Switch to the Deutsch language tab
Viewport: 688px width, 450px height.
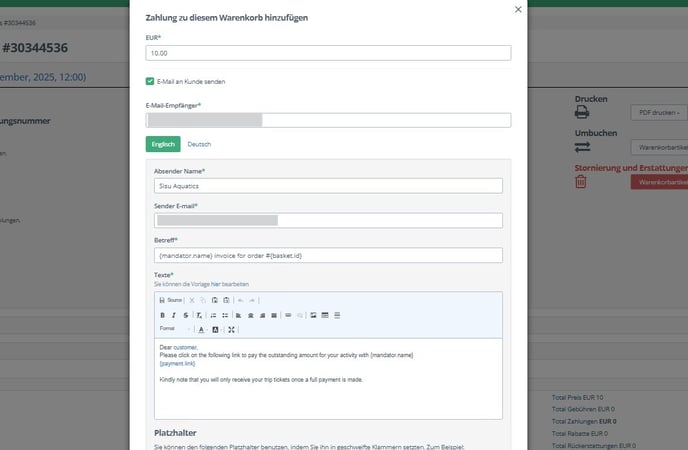198,144
